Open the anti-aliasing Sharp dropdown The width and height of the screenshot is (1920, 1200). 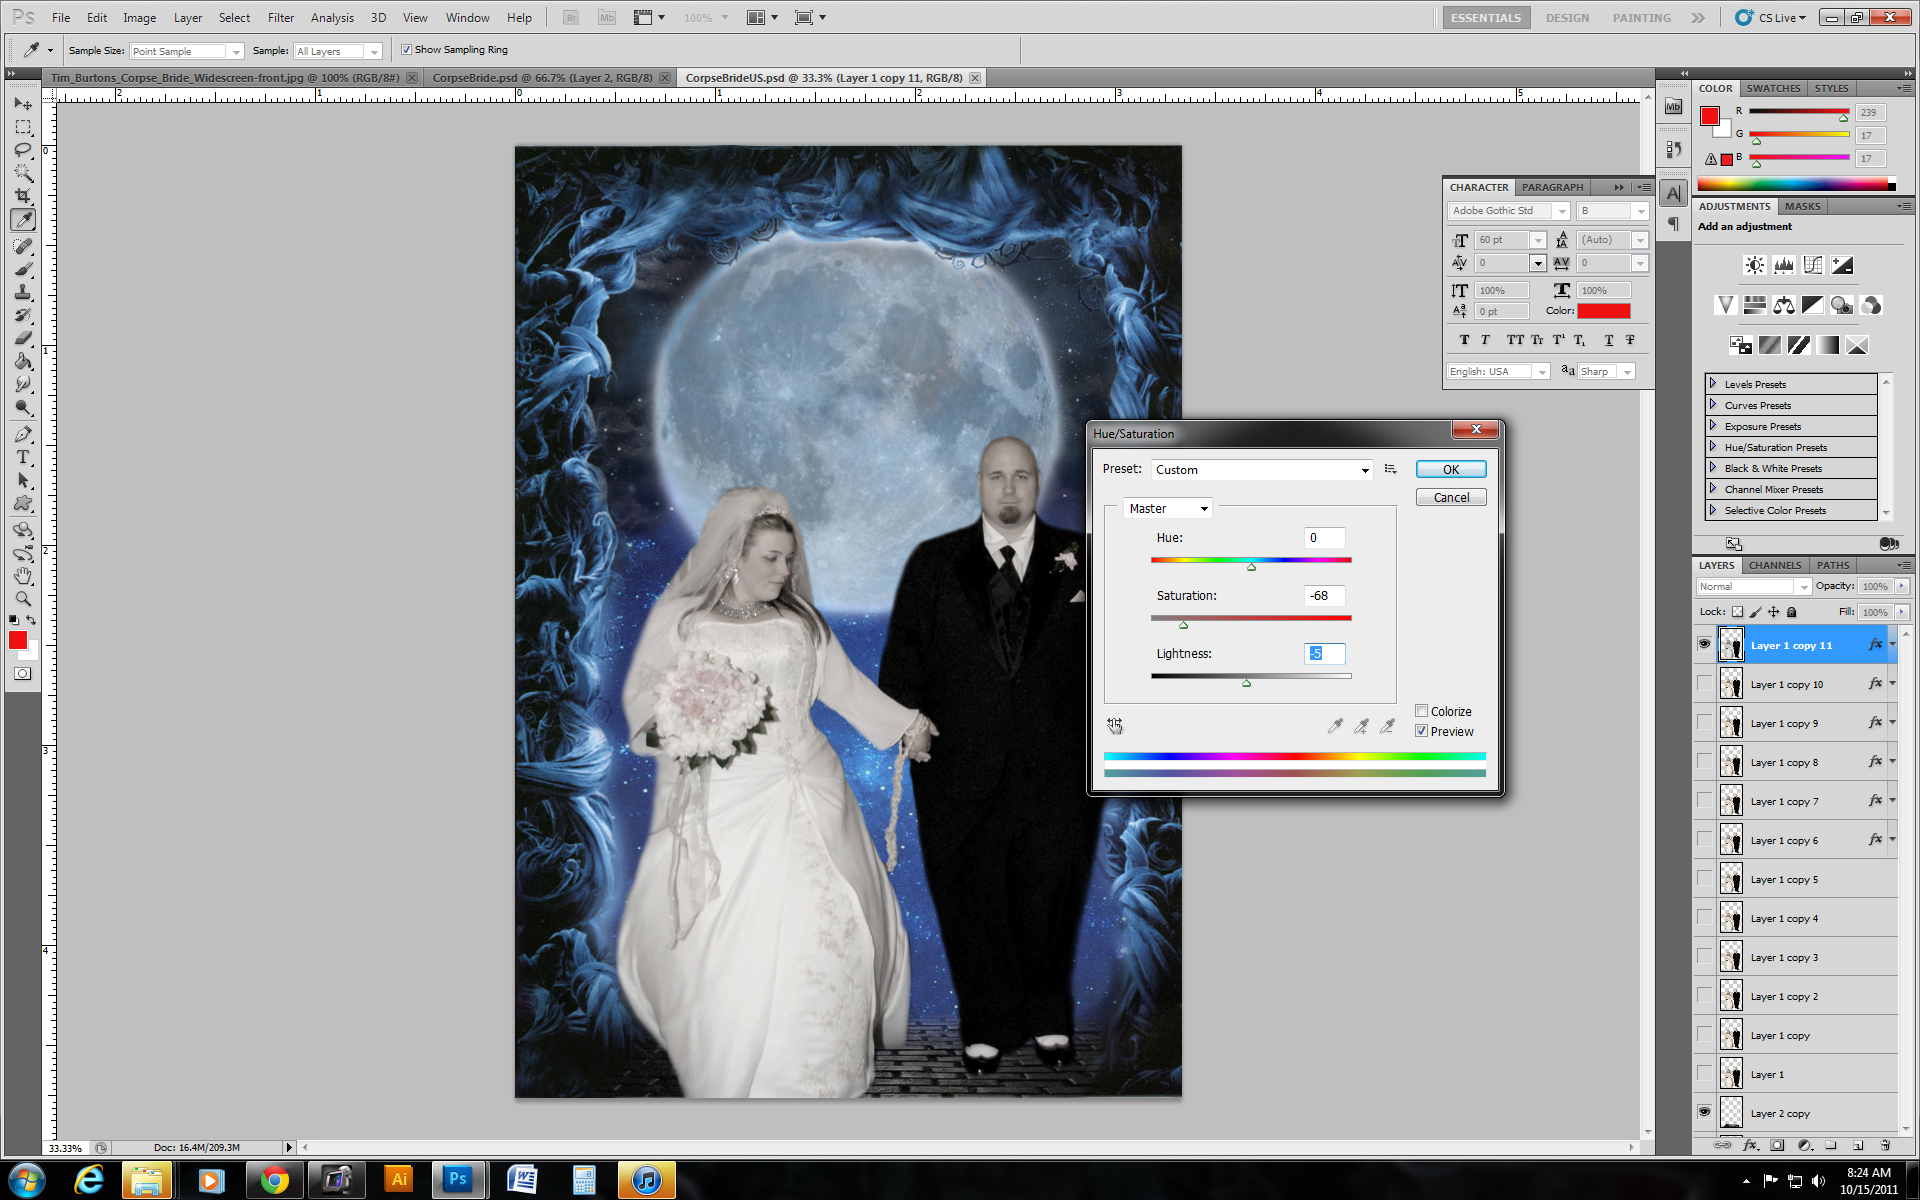tap(1606, 371)
